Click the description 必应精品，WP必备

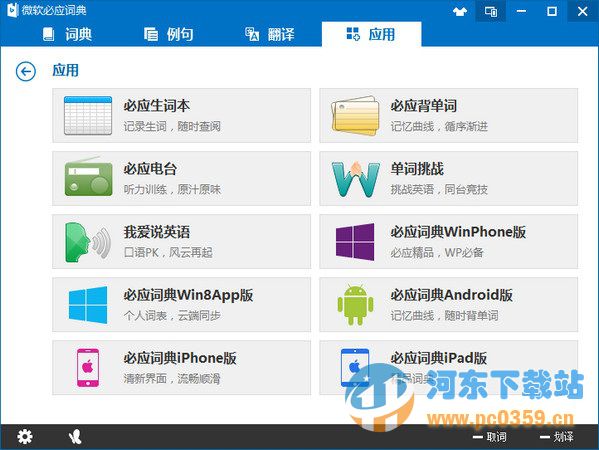coord(437,252)
